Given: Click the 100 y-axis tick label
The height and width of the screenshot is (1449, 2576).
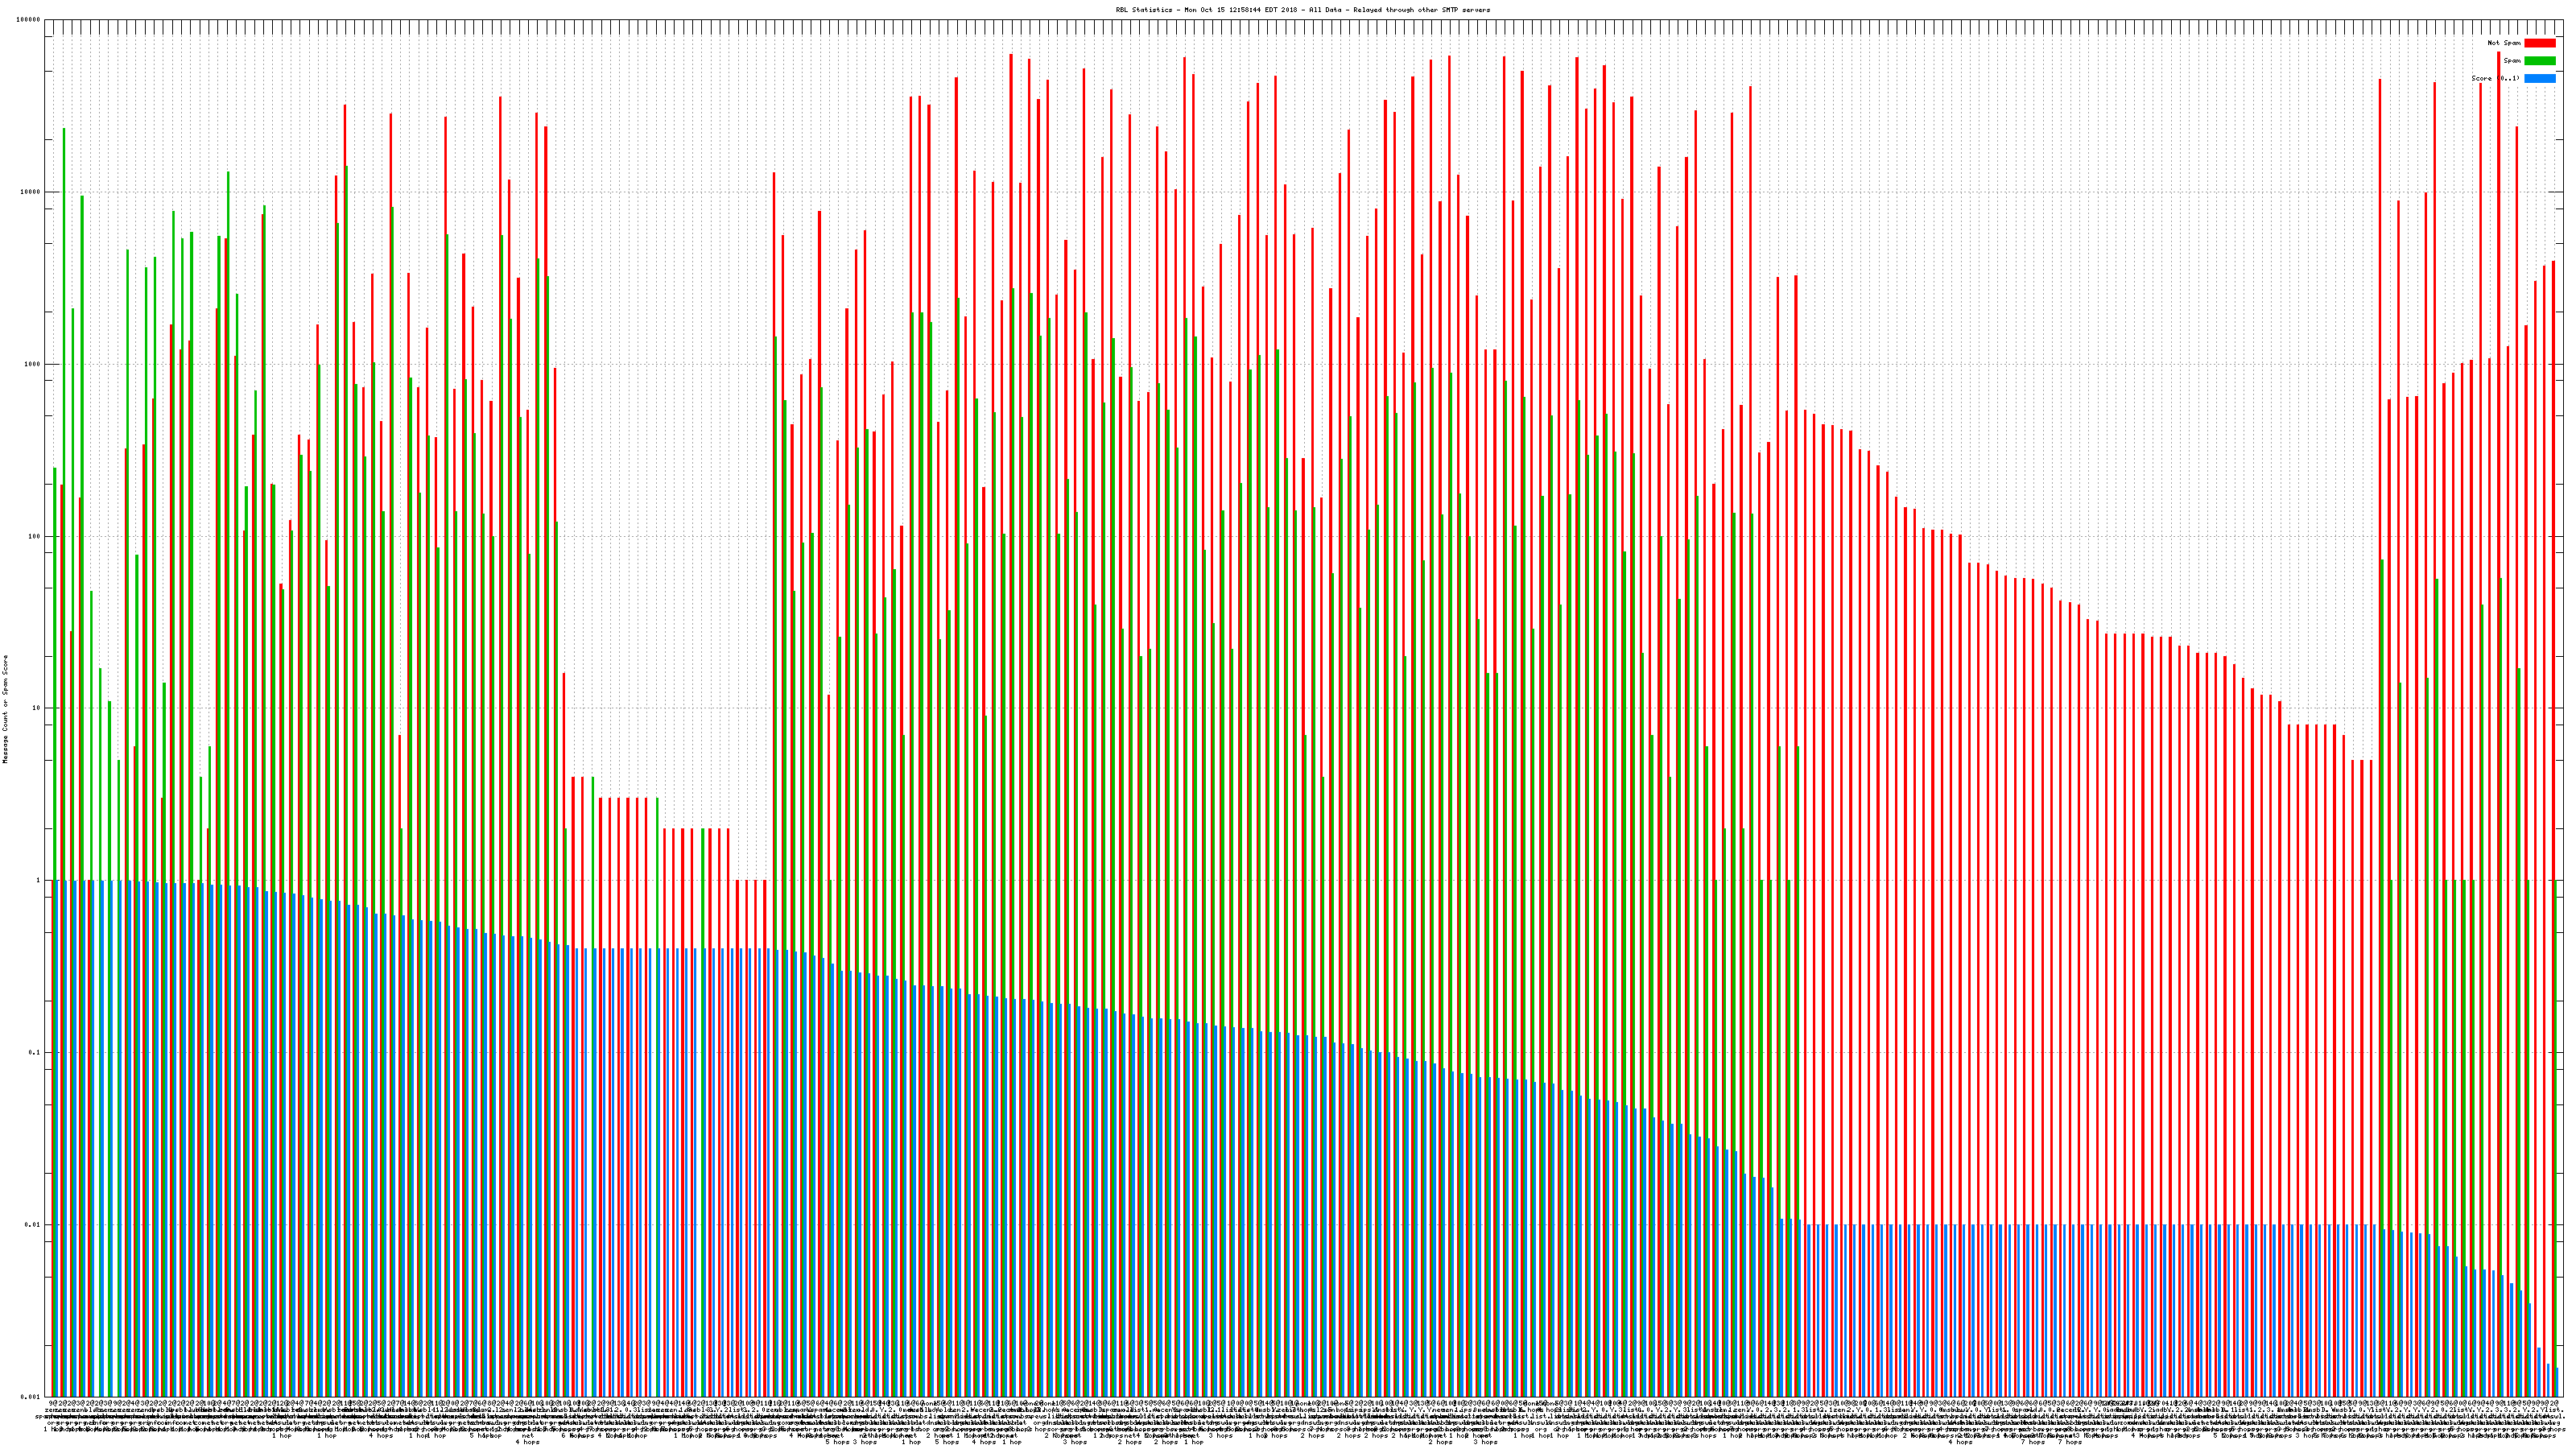Looking at the screenshot, I should click(x=35, y=536).
